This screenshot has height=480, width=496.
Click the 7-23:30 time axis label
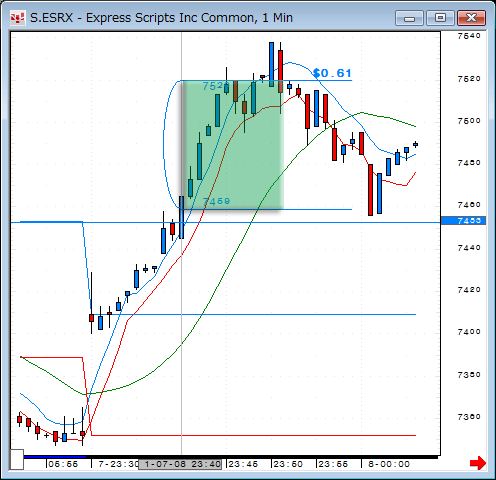pos(118,464)
